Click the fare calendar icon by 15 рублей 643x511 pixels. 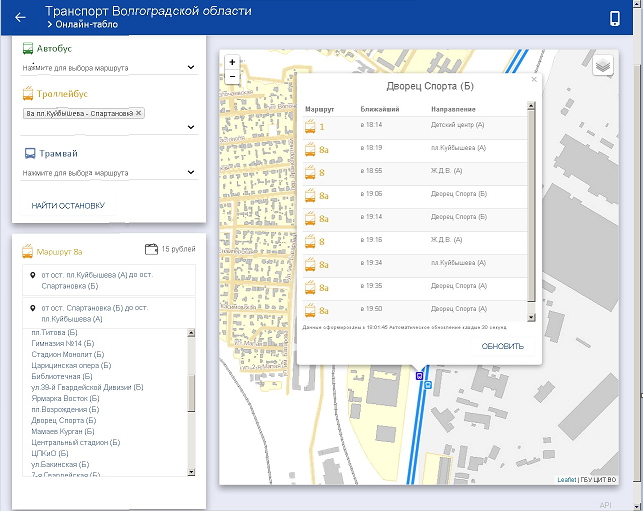152,249
